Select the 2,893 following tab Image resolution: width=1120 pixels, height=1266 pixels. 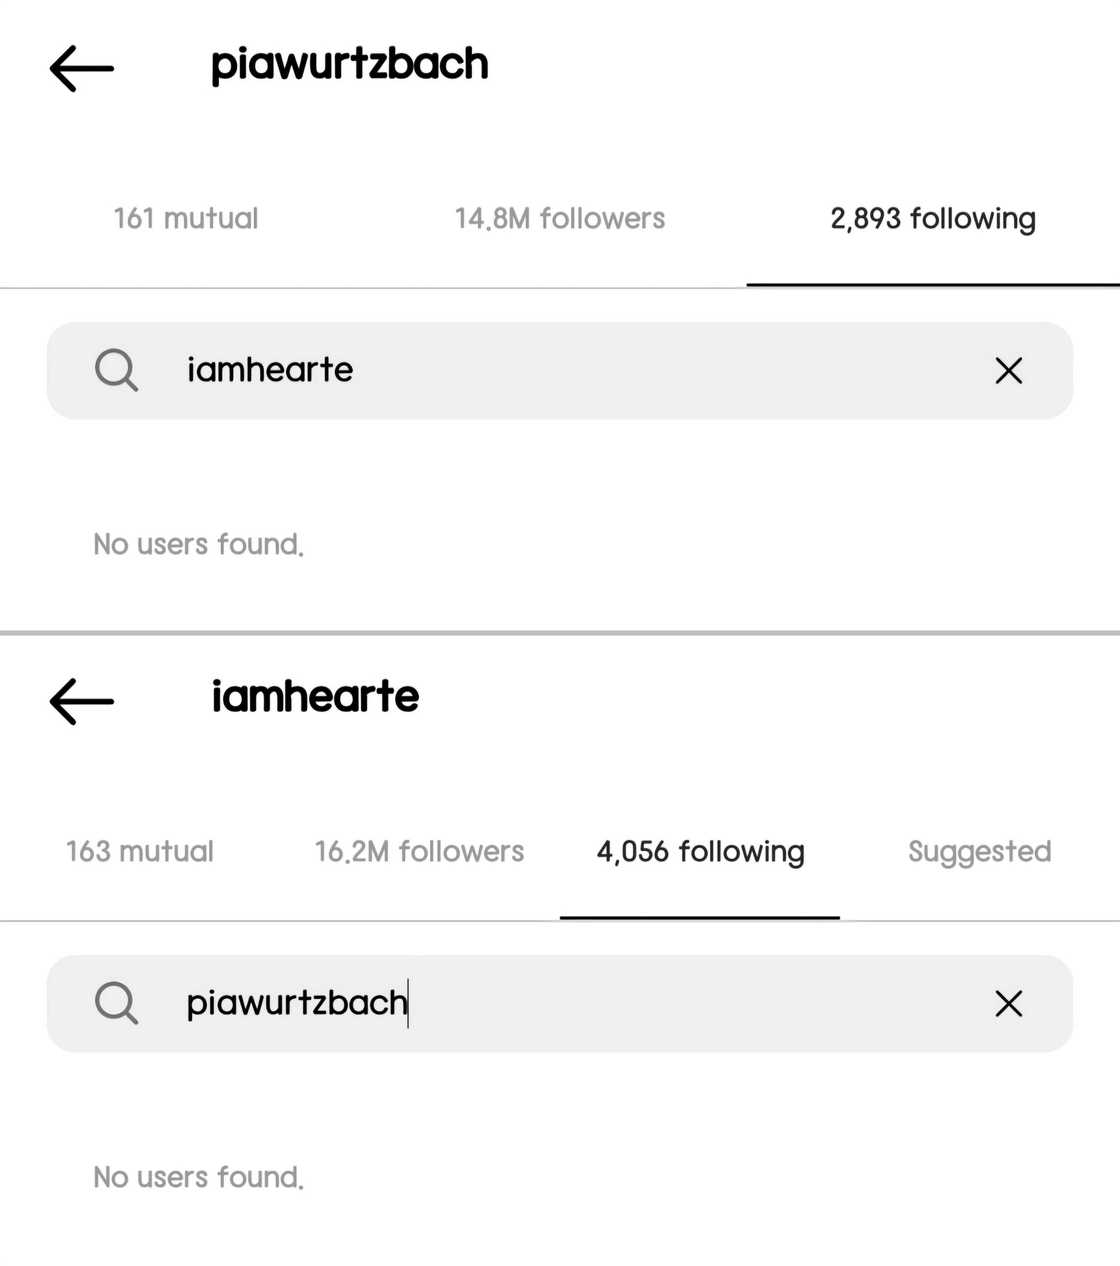pos(932,218)
